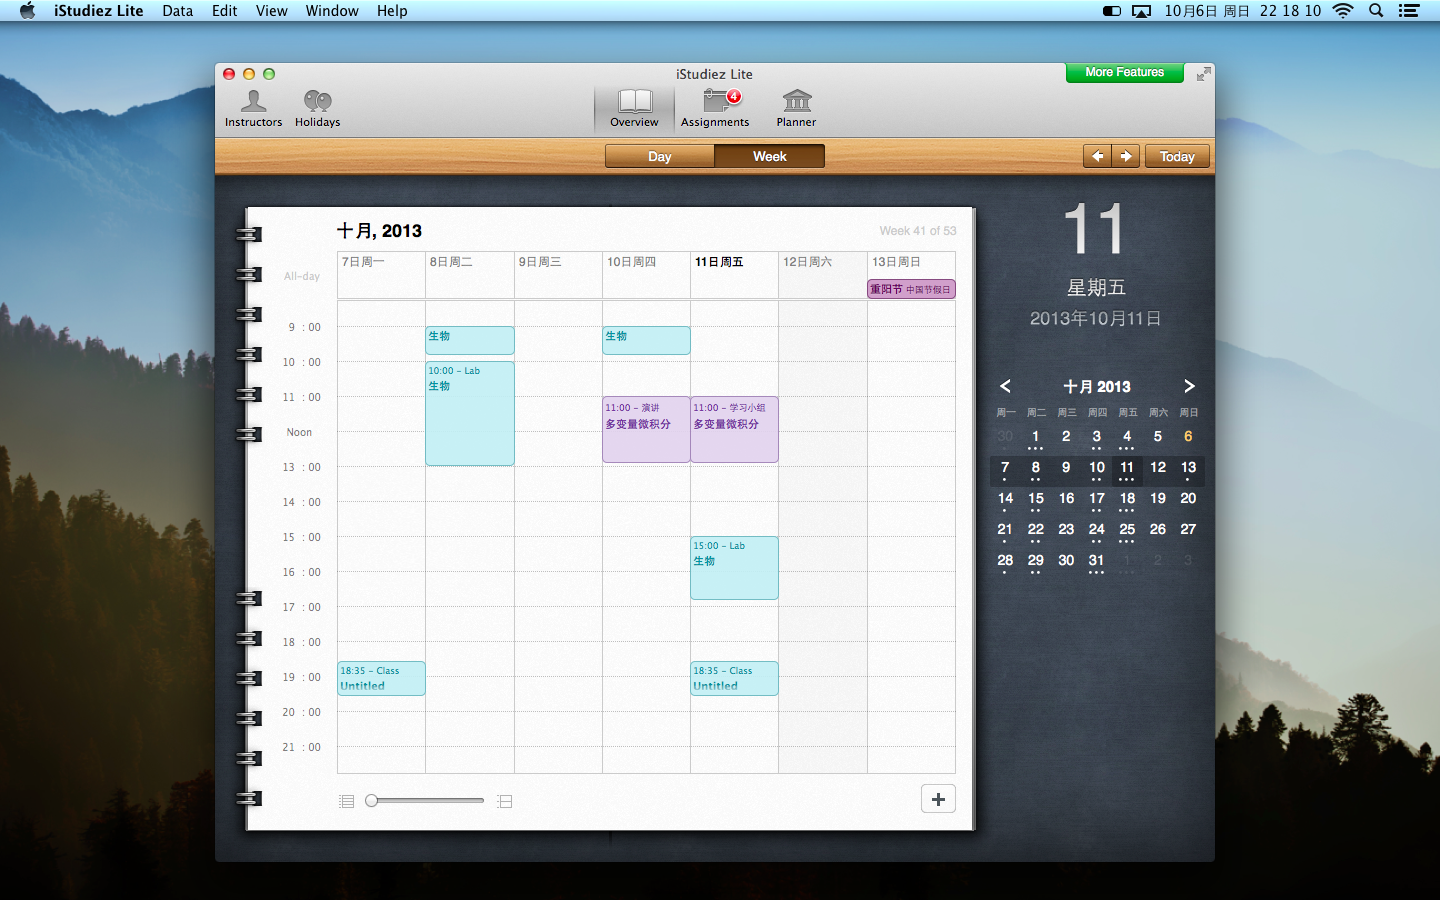Select day 13 in mini calendar
Viewport: 1440px width, 900px height.
[x=1188, y=468]
